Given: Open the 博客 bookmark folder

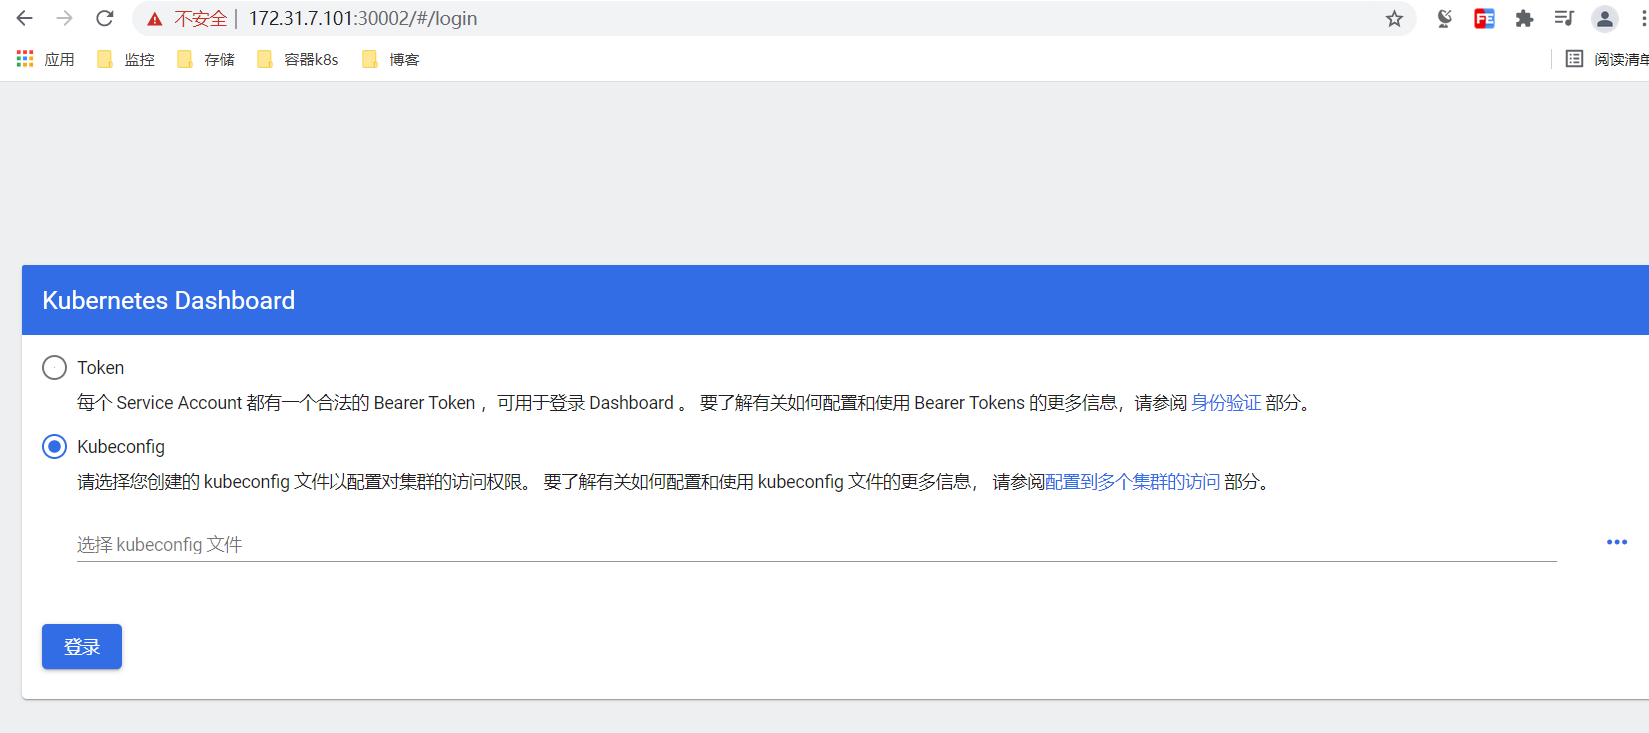Looking at the screenshot, I should (x=391, y=59).
